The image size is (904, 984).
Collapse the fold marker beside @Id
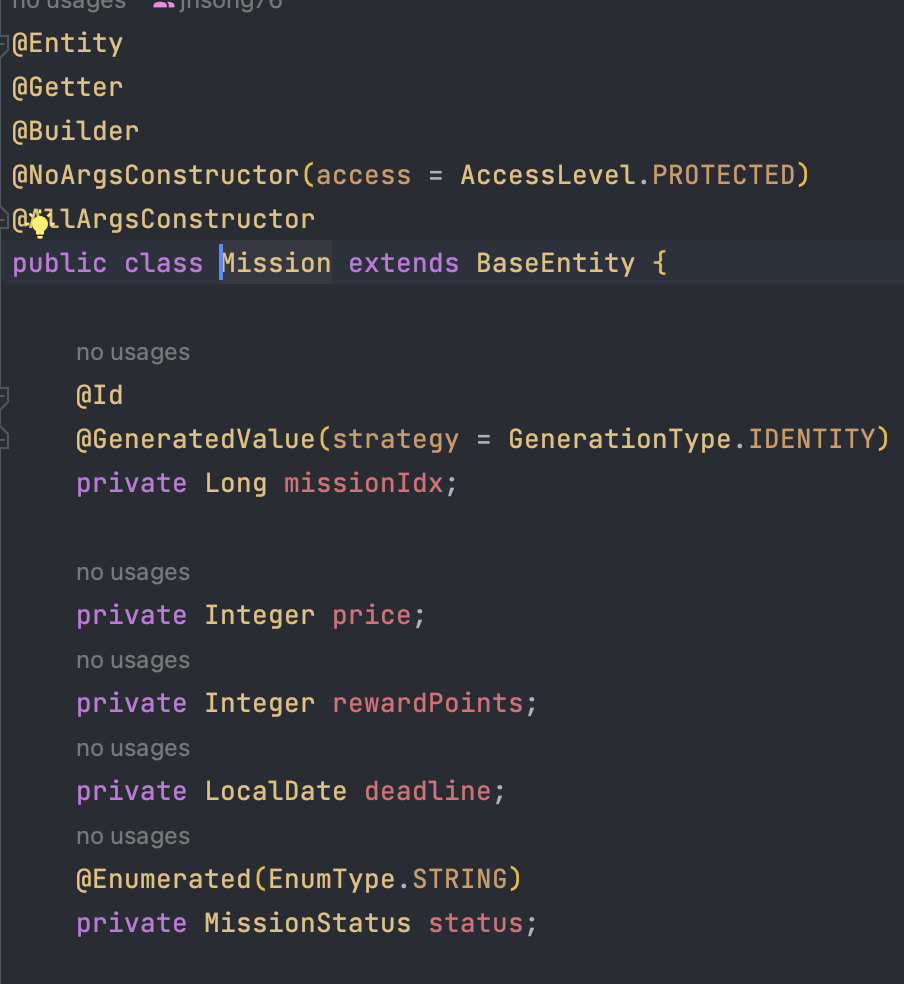pos(4,398)
